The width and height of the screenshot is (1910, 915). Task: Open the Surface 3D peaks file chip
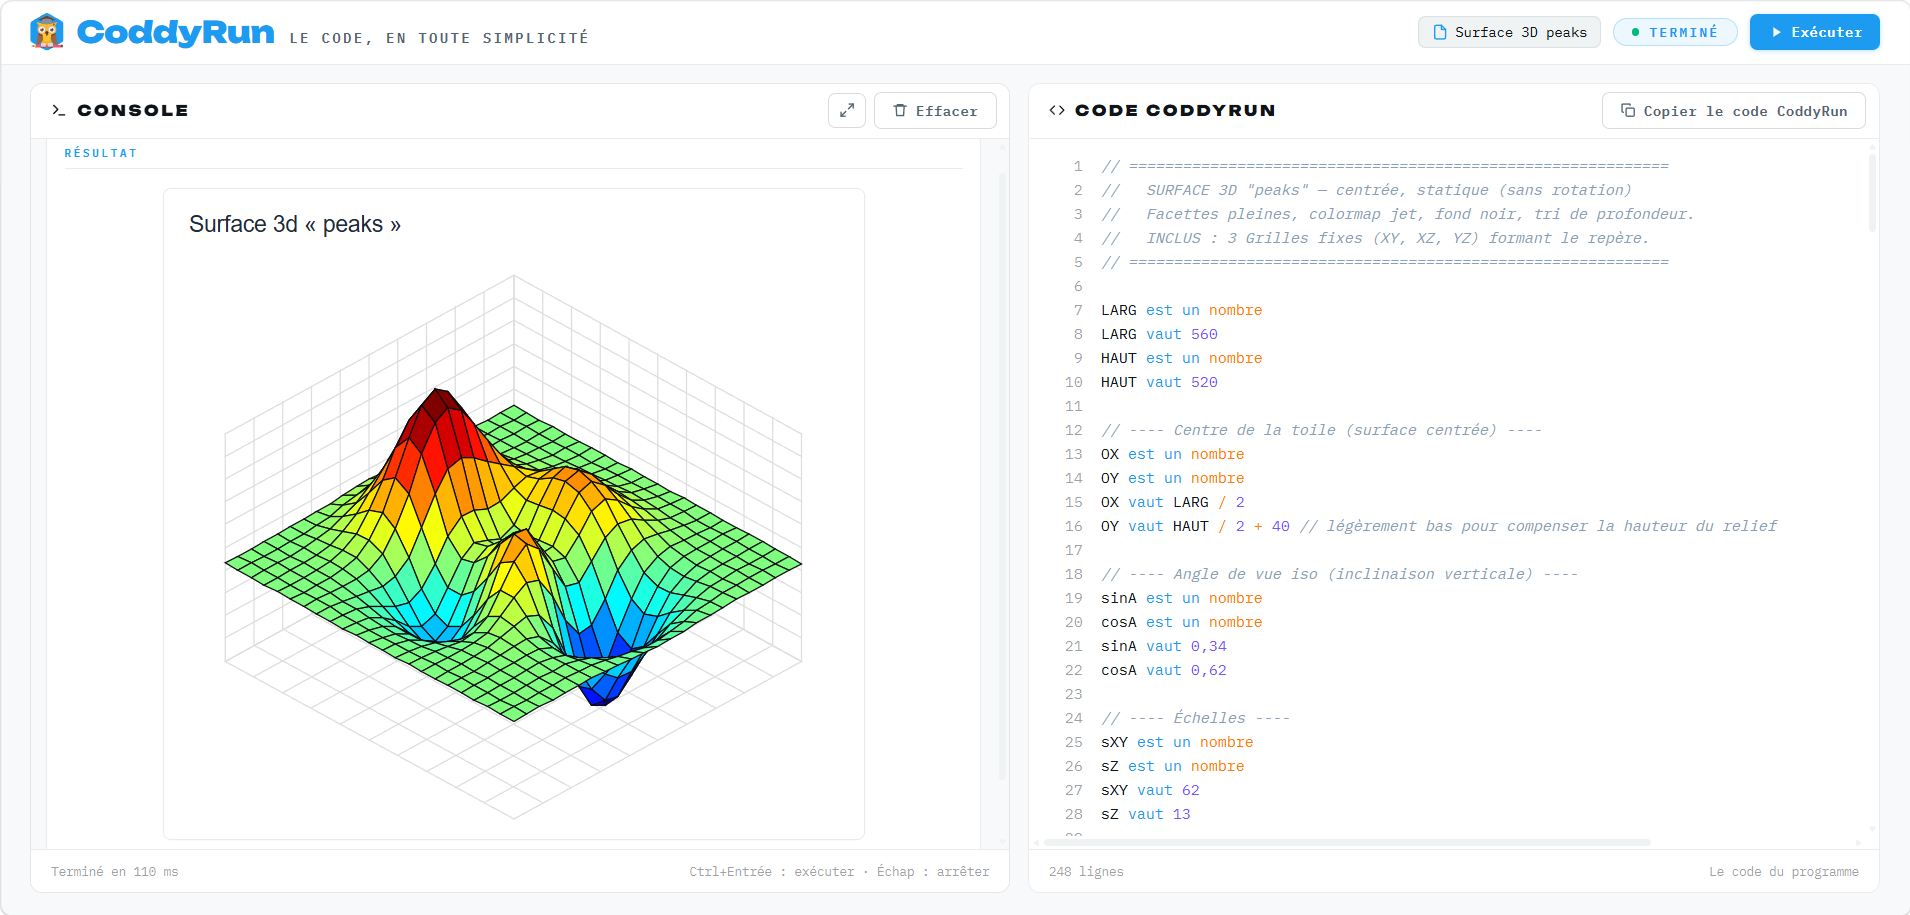coord(1509,32)
